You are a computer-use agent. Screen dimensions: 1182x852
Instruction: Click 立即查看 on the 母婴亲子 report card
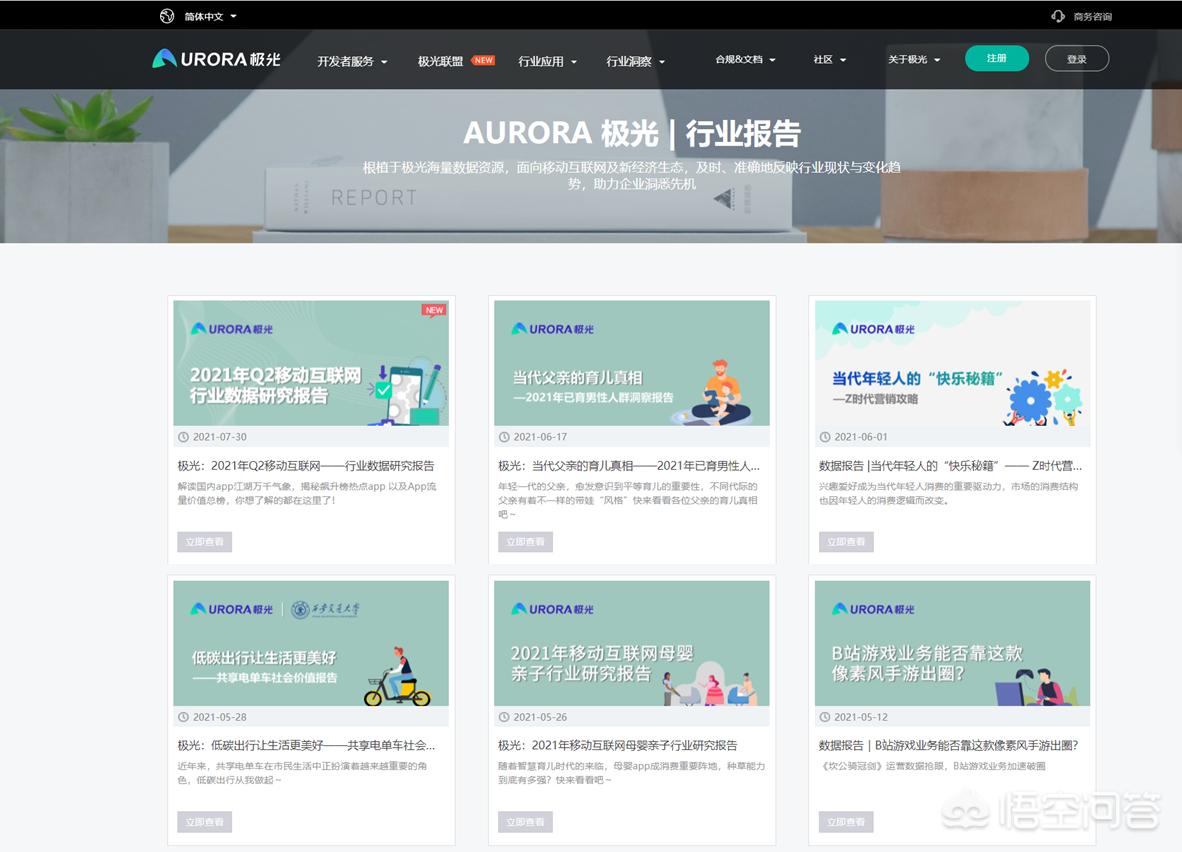click(525, 822)
